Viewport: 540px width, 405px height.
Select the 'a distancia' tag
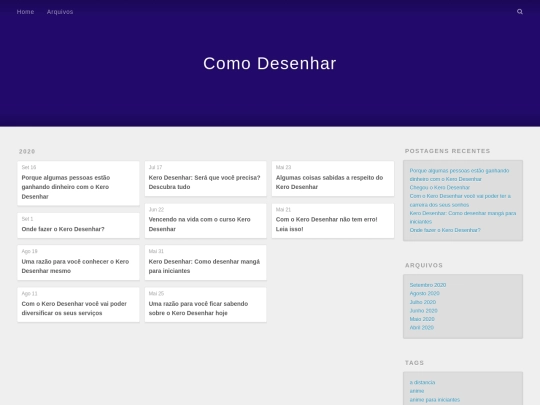click(422, 382)
